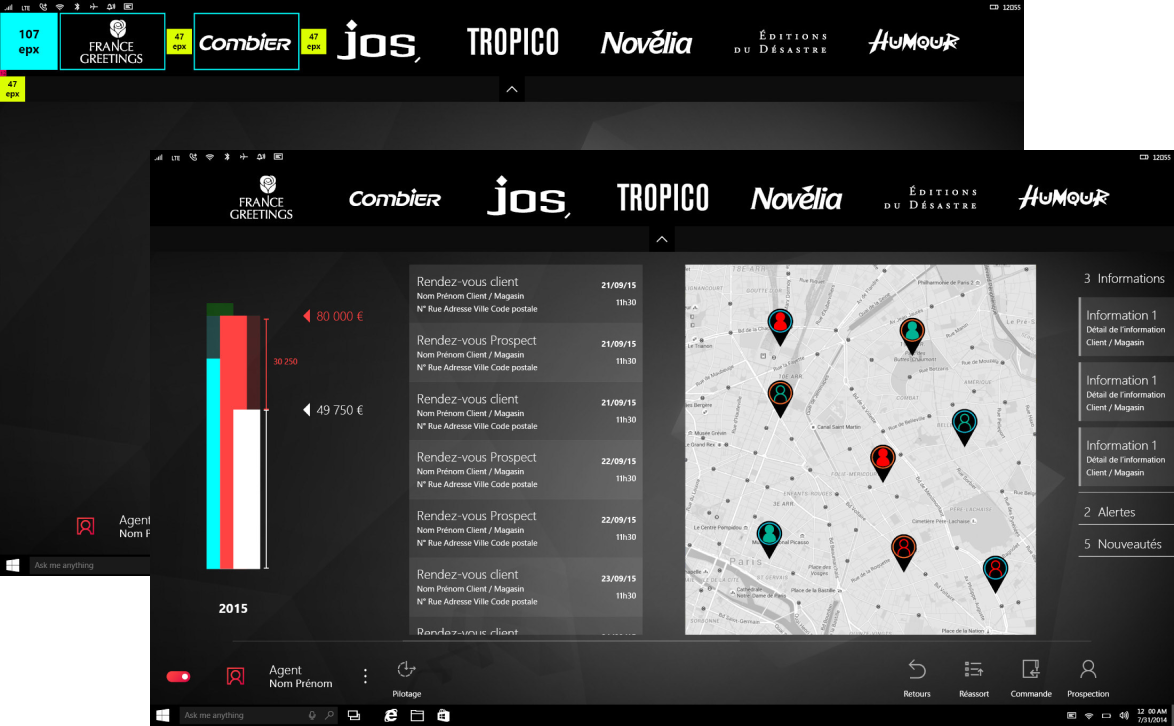Screen dimensions: 1174x726
Task: Select the Prospection person icon
Action: click(1088, 671)
